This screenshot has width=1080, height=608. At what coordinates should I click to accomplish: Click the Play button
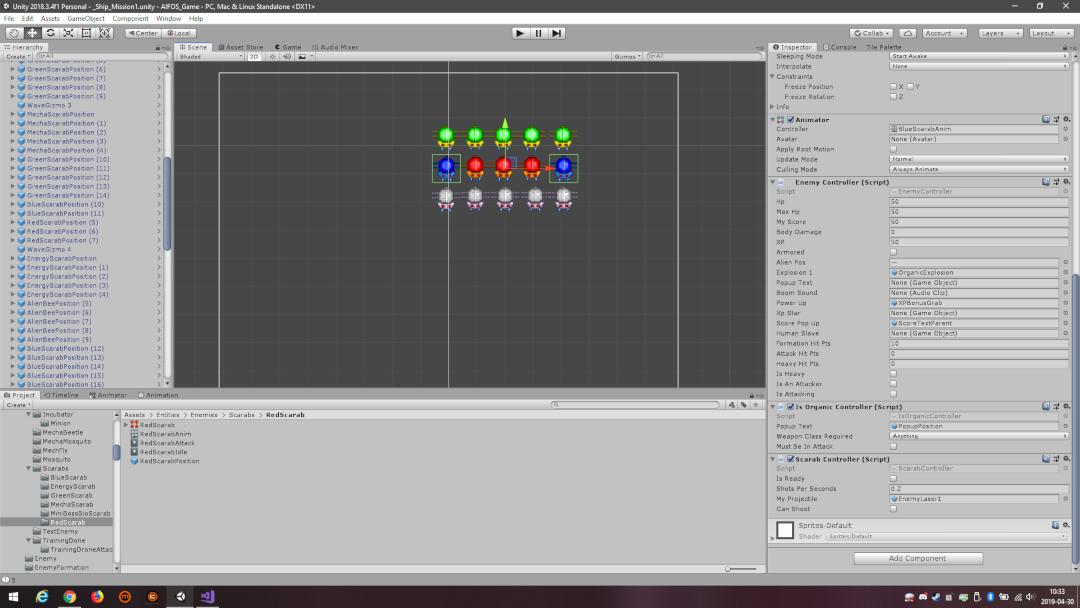pos(520,33)
